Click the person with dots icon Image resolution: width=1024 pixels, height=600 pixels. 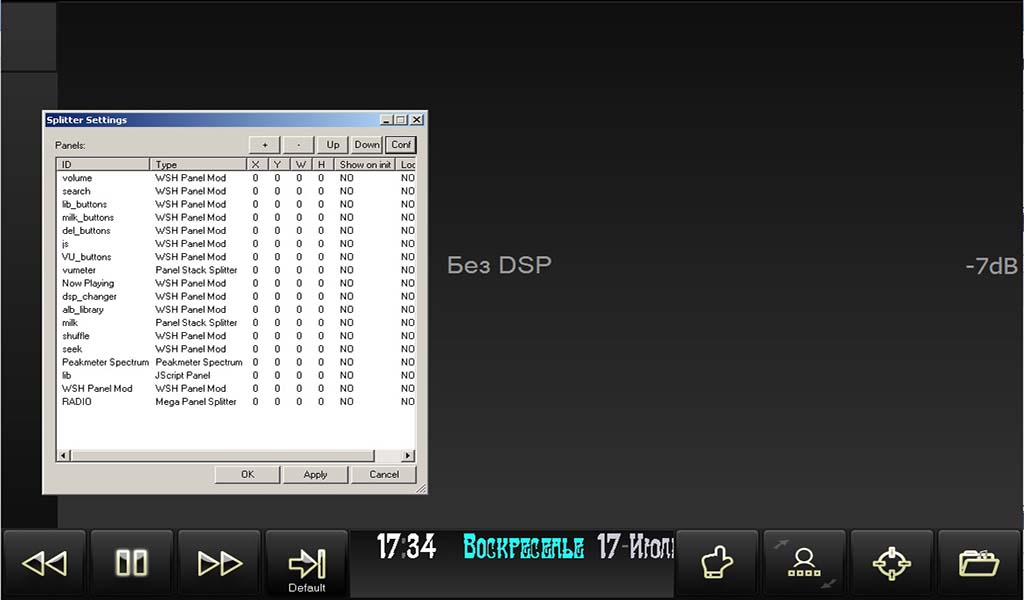click(804, 563)
